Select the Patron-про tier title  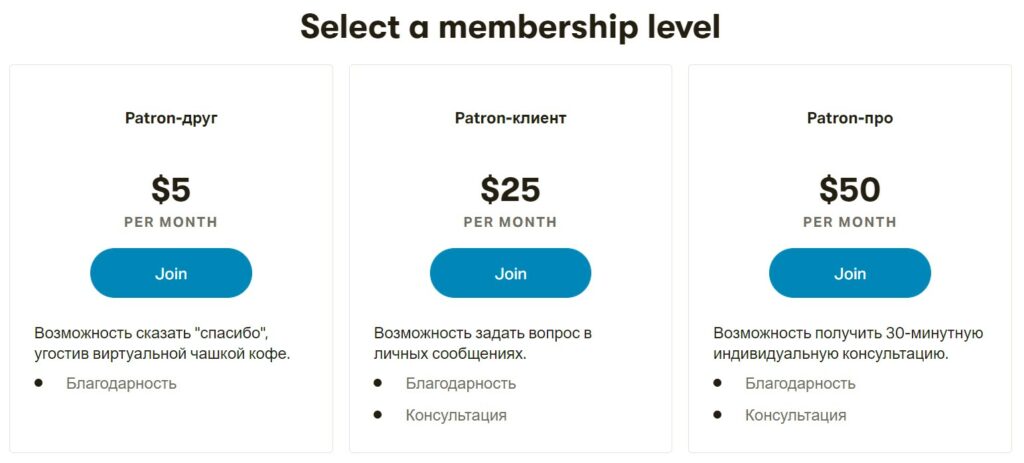click(x=850, y=118)
